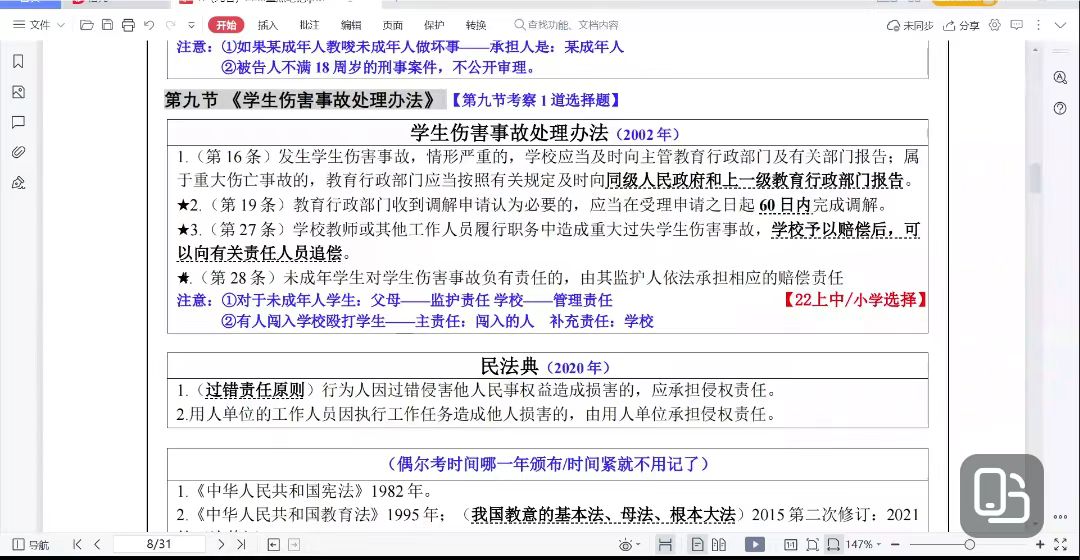Click the find-text icon on right sidebar
This screenshot has width=1080, height=560.
click(1060, 77)
